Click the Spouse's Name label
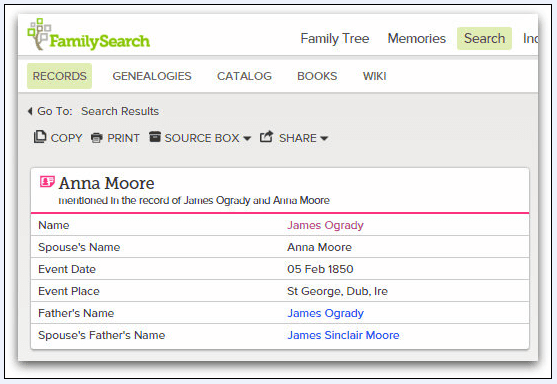This screenshot has height=384, width=557. coord(79,247)
